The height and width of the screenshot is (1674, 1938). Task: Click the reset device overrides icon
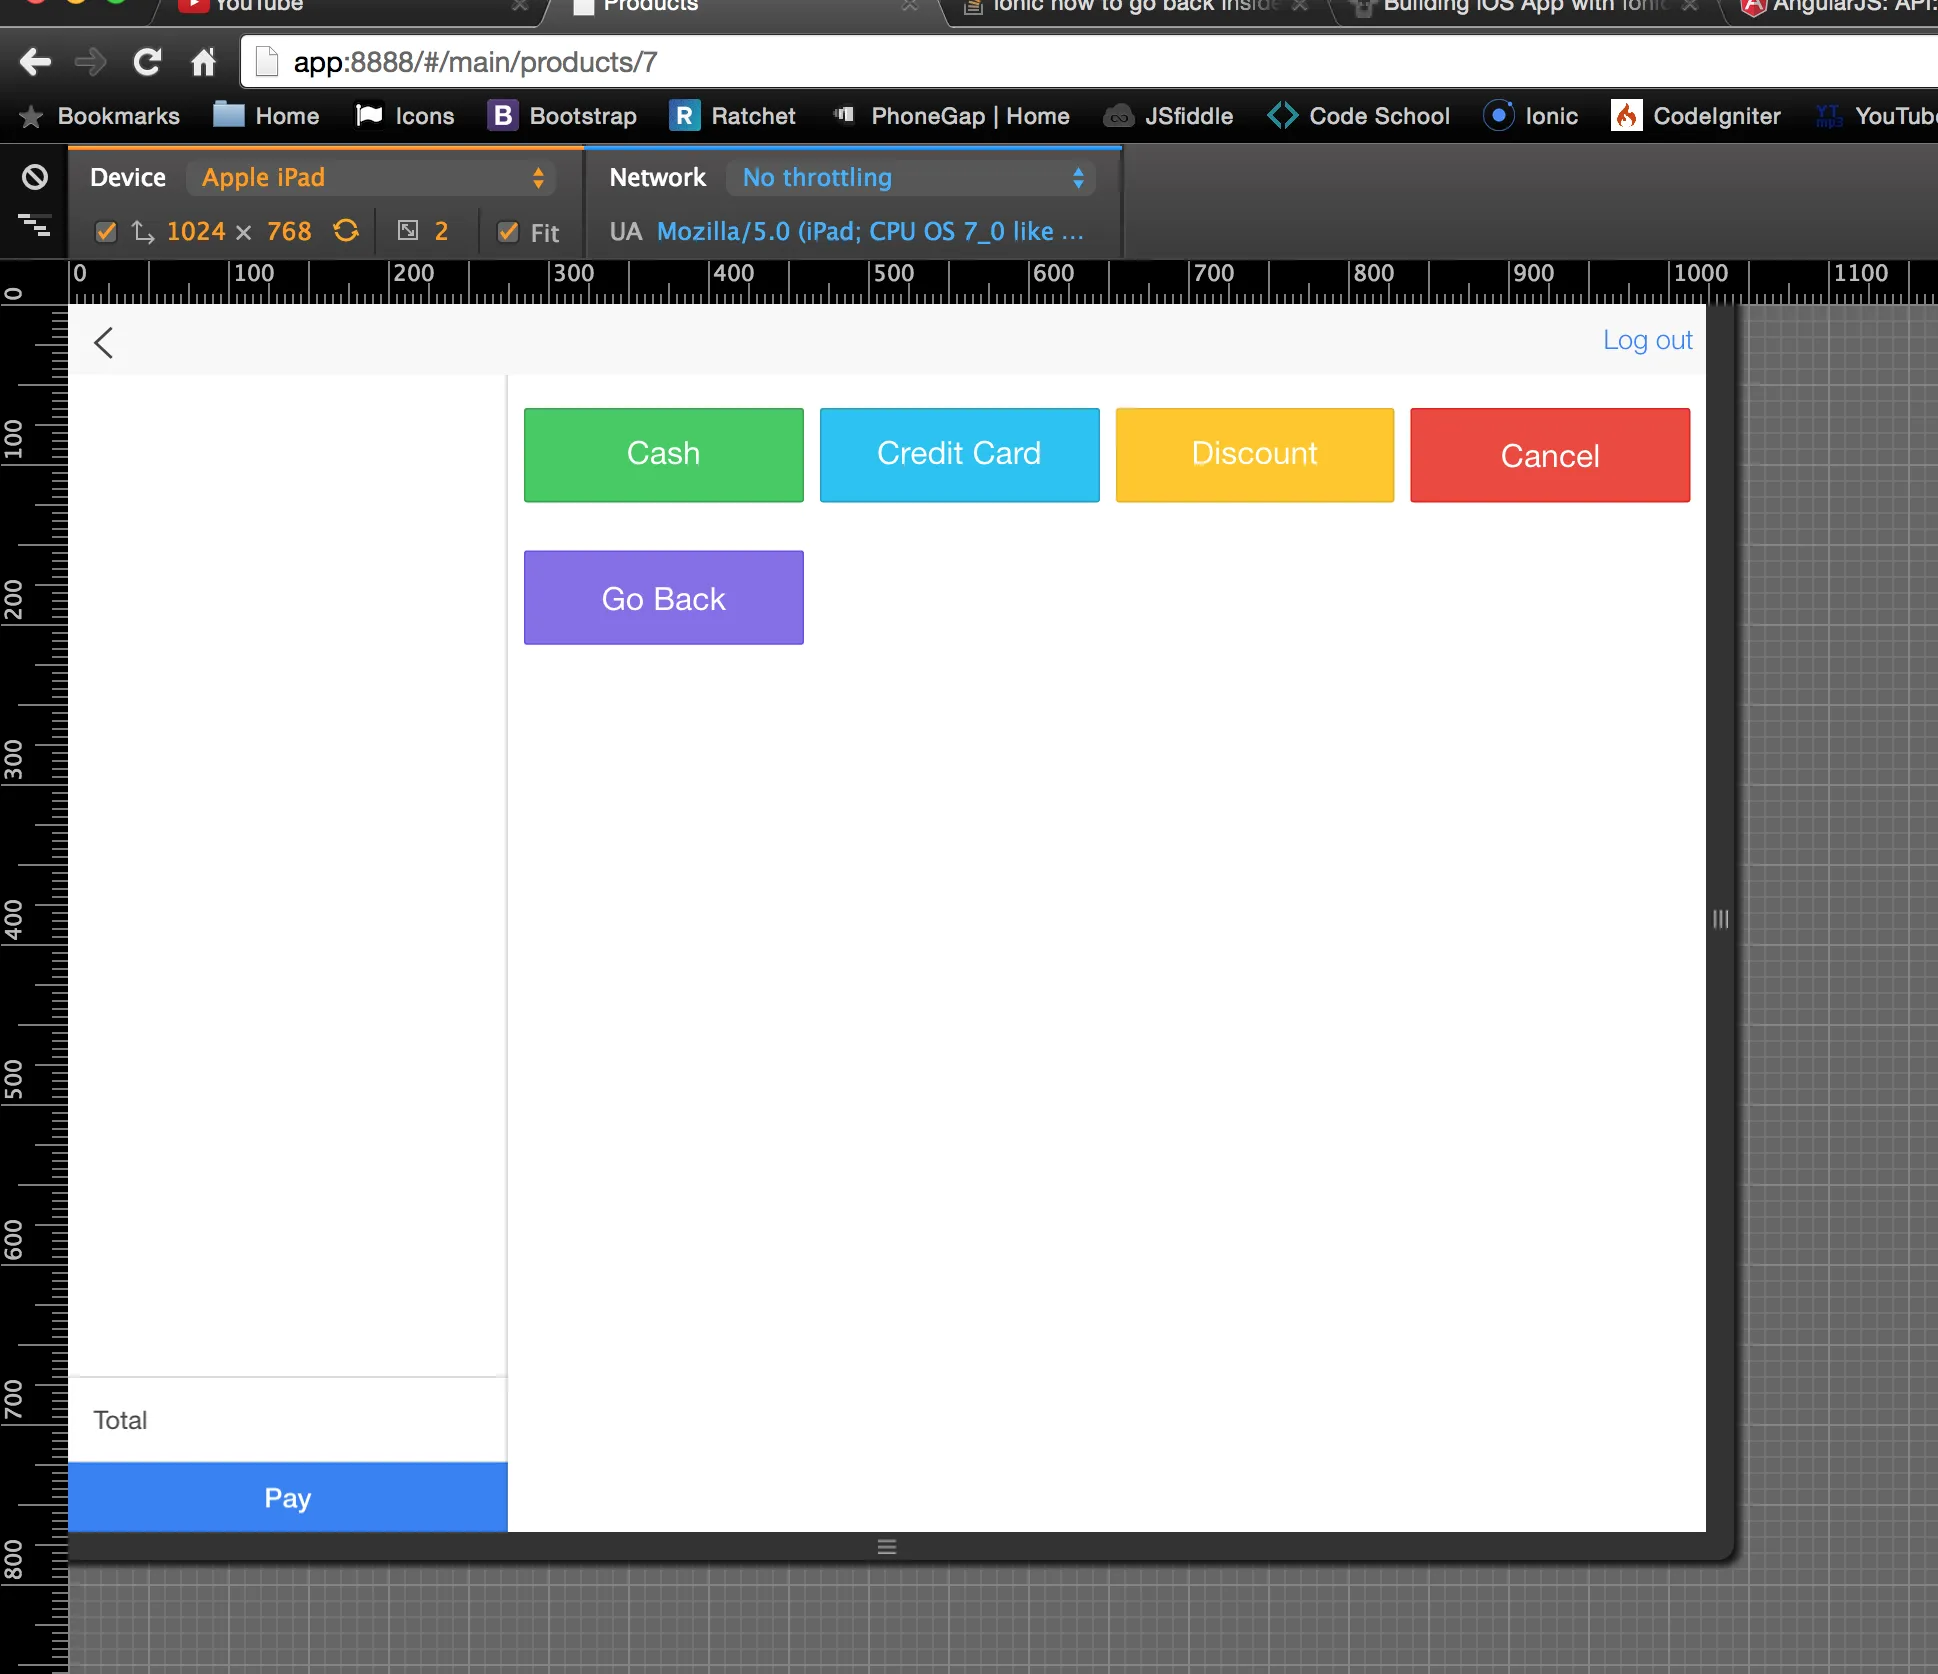[35, 177]
